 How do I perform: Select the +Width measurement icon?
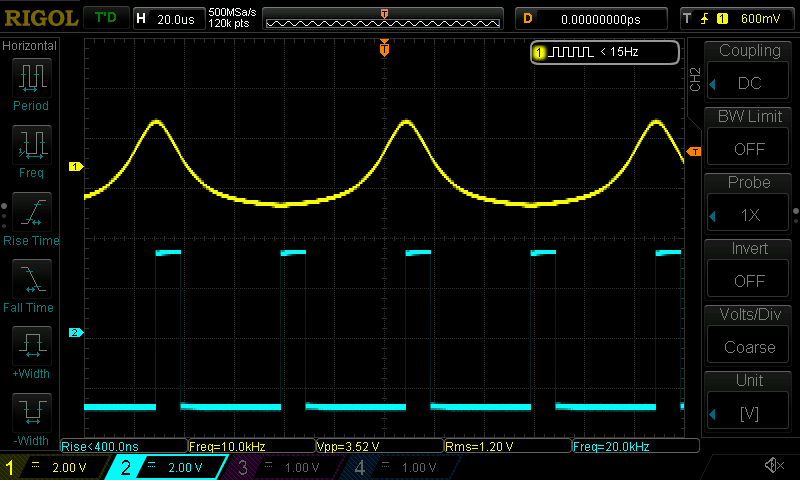32,345
